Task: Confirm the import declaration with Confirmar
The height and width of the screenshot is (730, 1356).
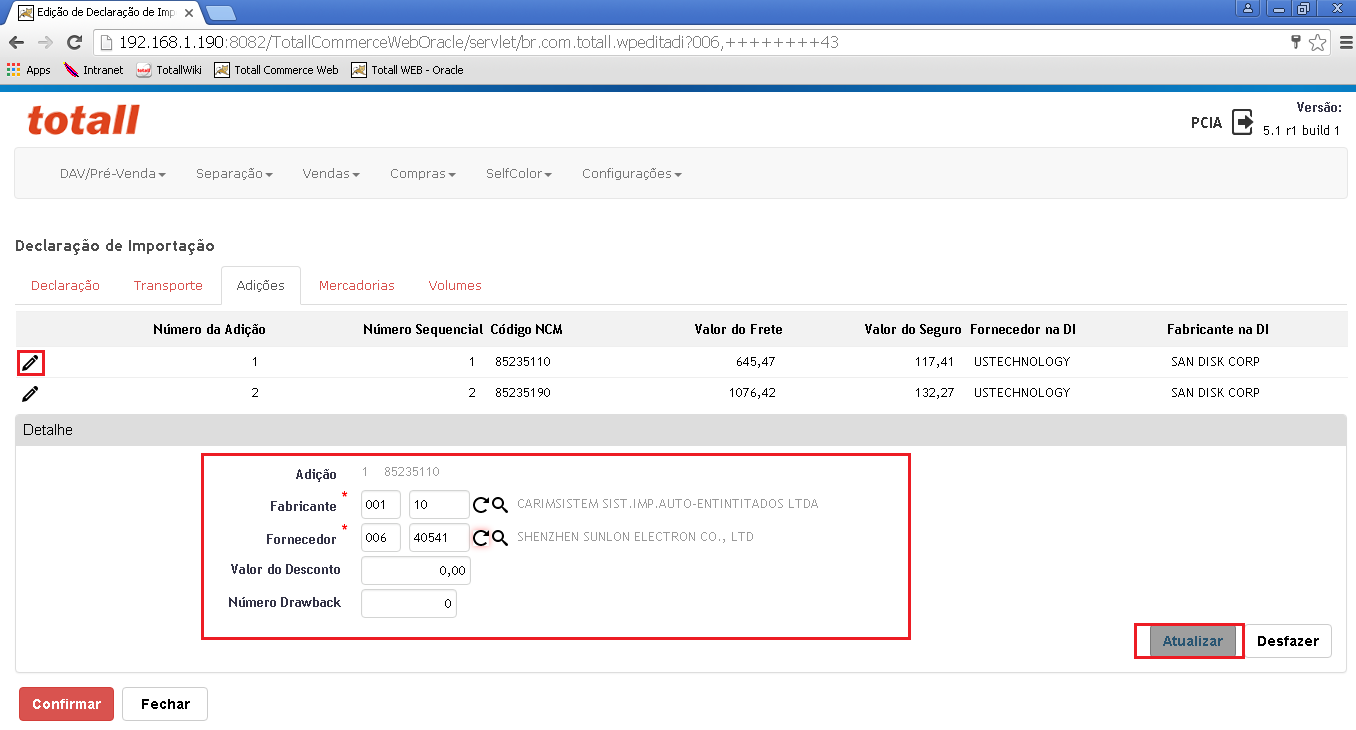Action: [x=66, y=704]
